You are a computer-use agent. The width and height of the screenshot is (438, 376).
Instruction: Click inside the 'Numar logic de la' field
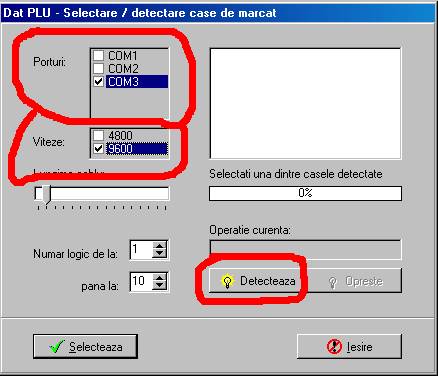click(142, 250)
